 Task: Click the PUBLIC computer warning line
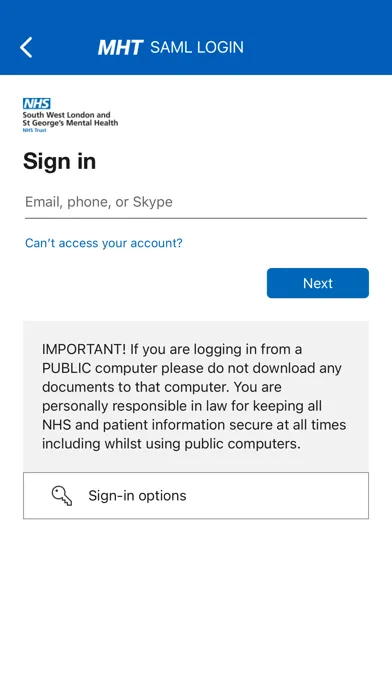click(192, 368)
